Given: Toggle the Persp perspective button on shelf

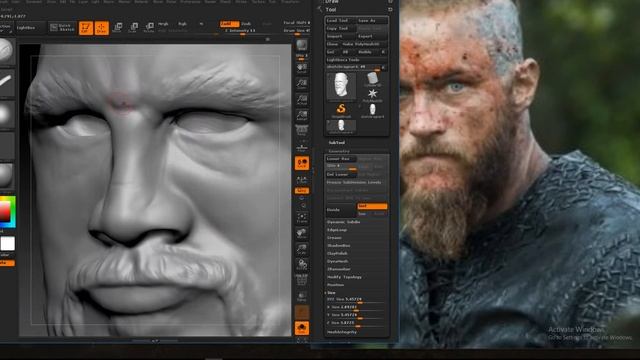Looking at the screenshot, I should tap(302, 131).
